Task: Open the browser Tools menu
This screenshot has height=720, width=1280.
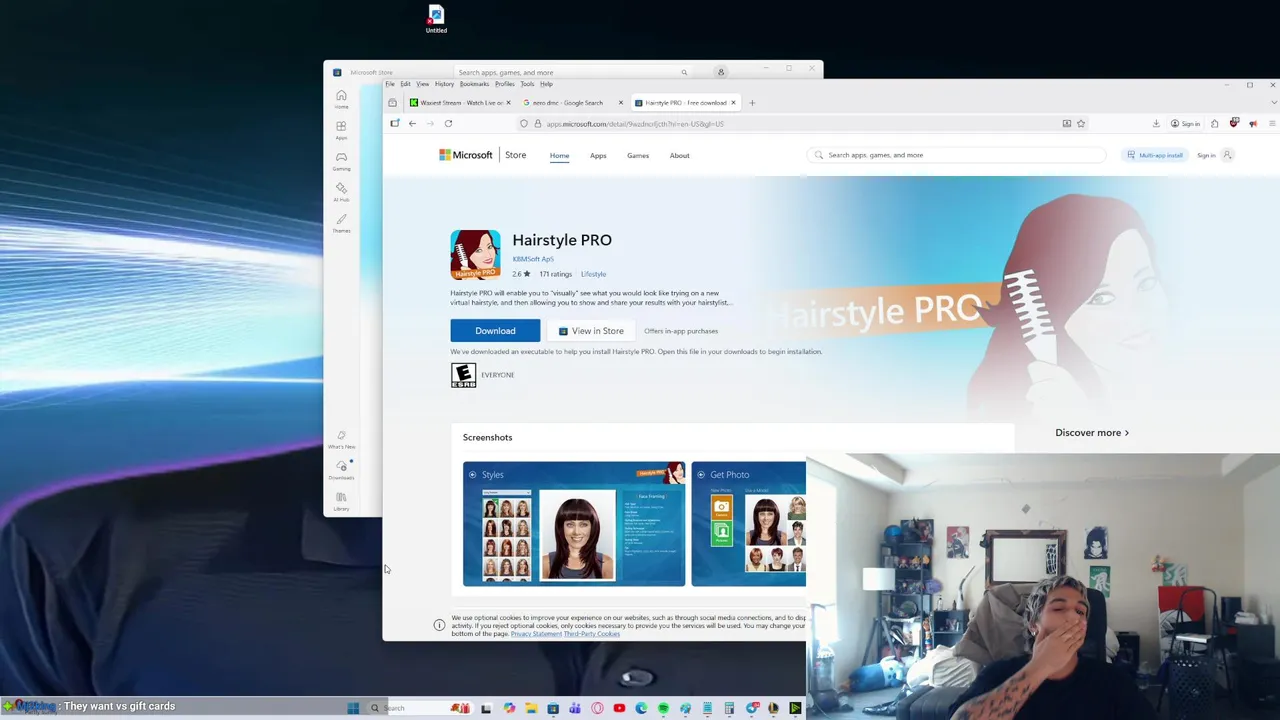Action: coord(527,84)
